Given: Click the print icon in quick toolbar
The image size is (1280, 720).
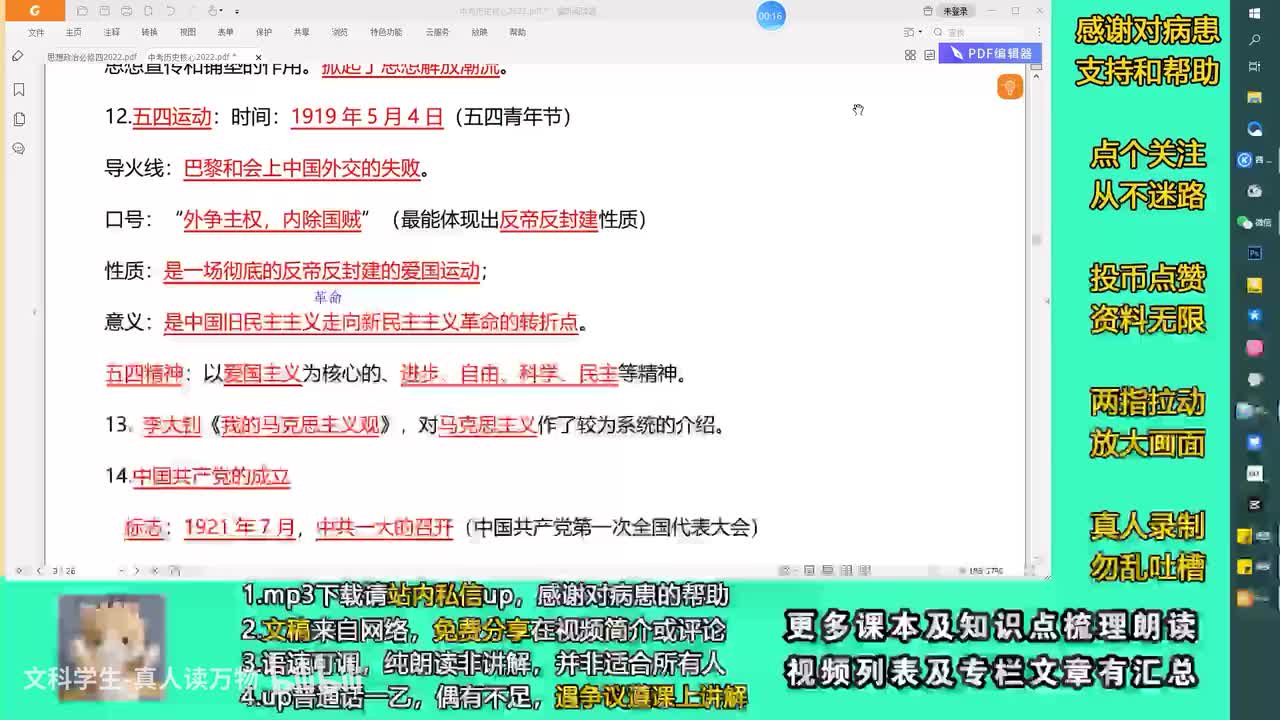Looking at the screenshot, I should [x=126, y=11].
